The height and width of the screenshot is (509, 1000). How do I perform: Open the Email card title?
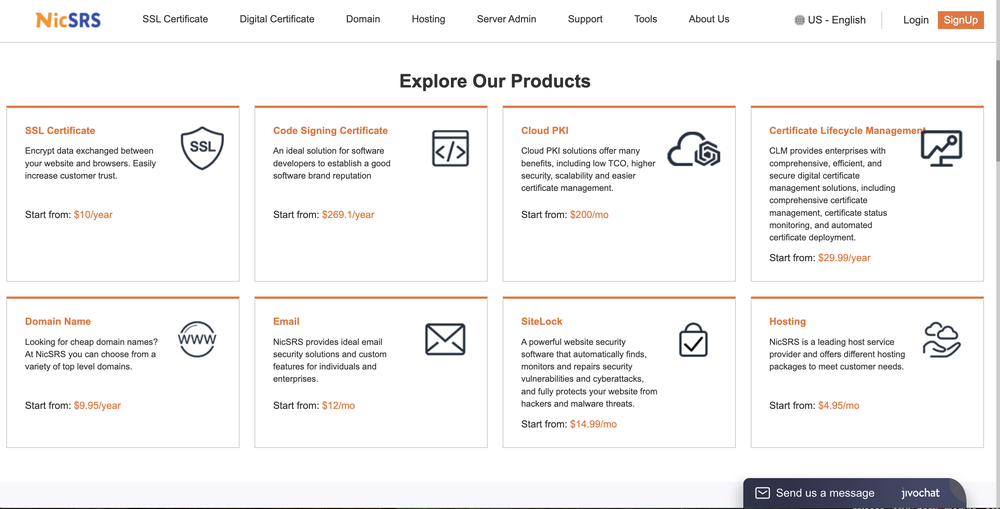[286, 321]
